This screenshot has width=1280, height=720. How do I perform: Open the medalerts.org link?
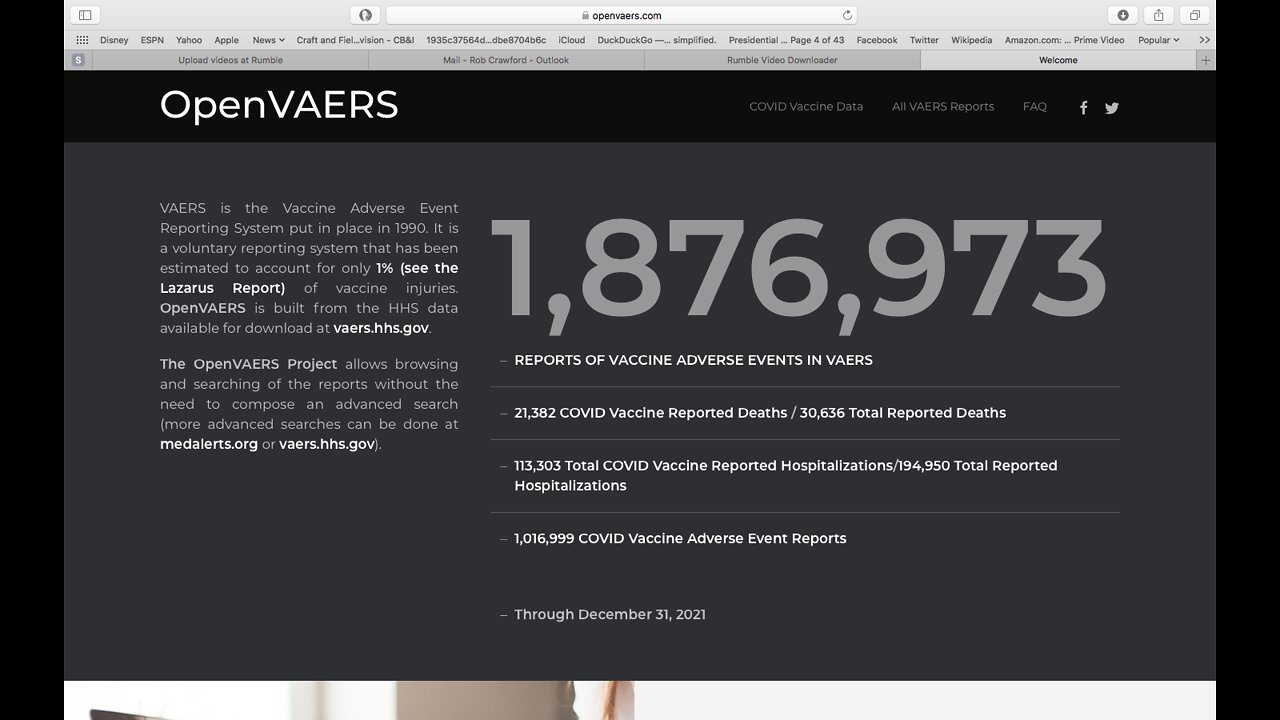click(209, 444)
